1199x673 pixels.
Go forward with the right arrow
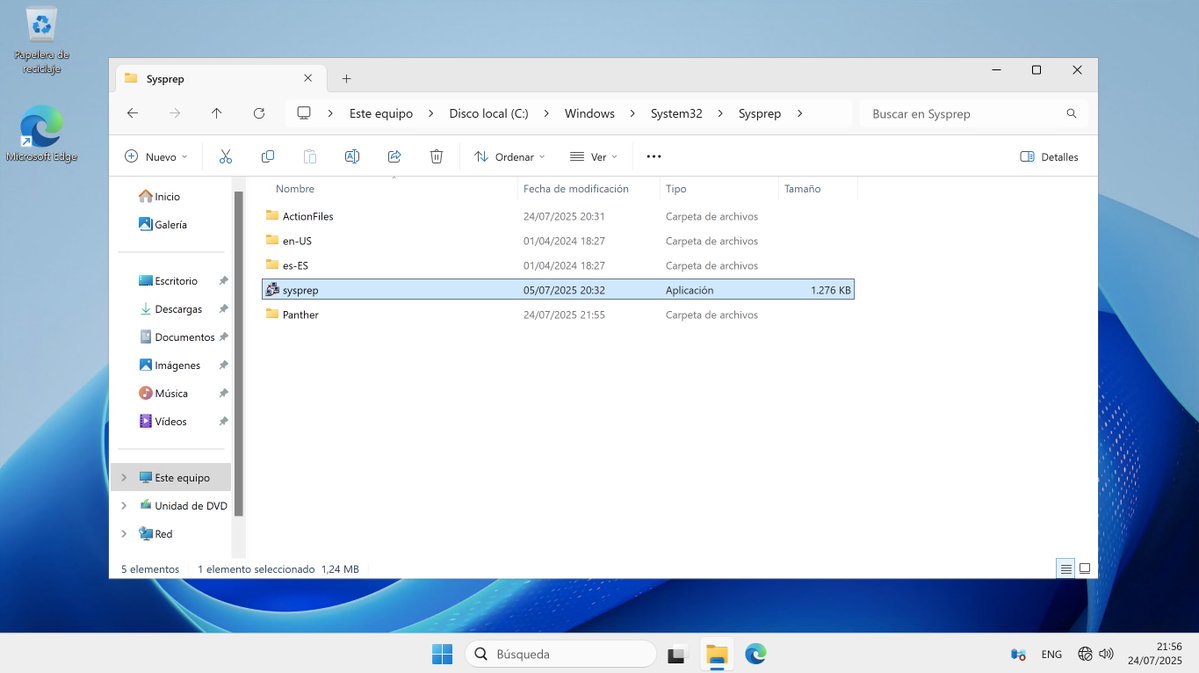174,113
